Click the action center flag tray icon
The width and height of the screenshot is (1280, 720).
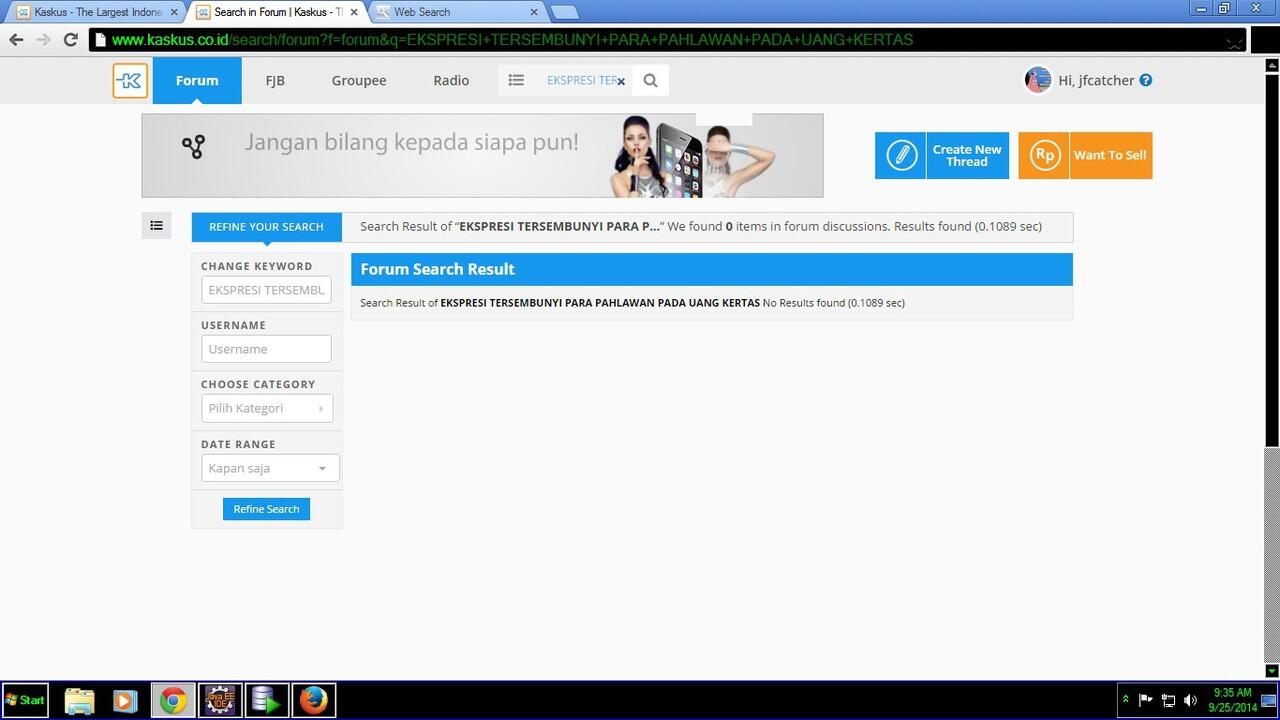(1146, 700)
